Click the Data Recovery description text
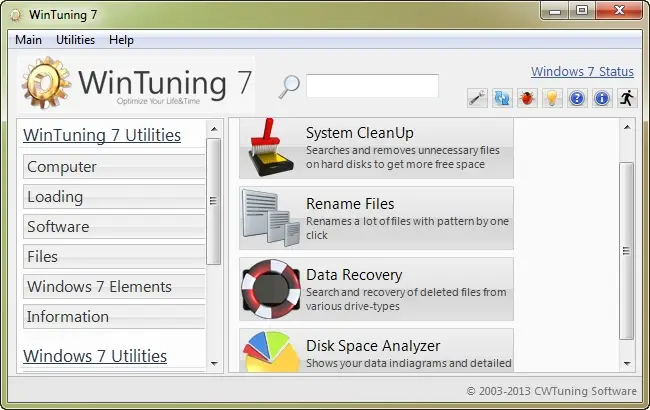Screen dimensions: 650x410 coord(406,299)
